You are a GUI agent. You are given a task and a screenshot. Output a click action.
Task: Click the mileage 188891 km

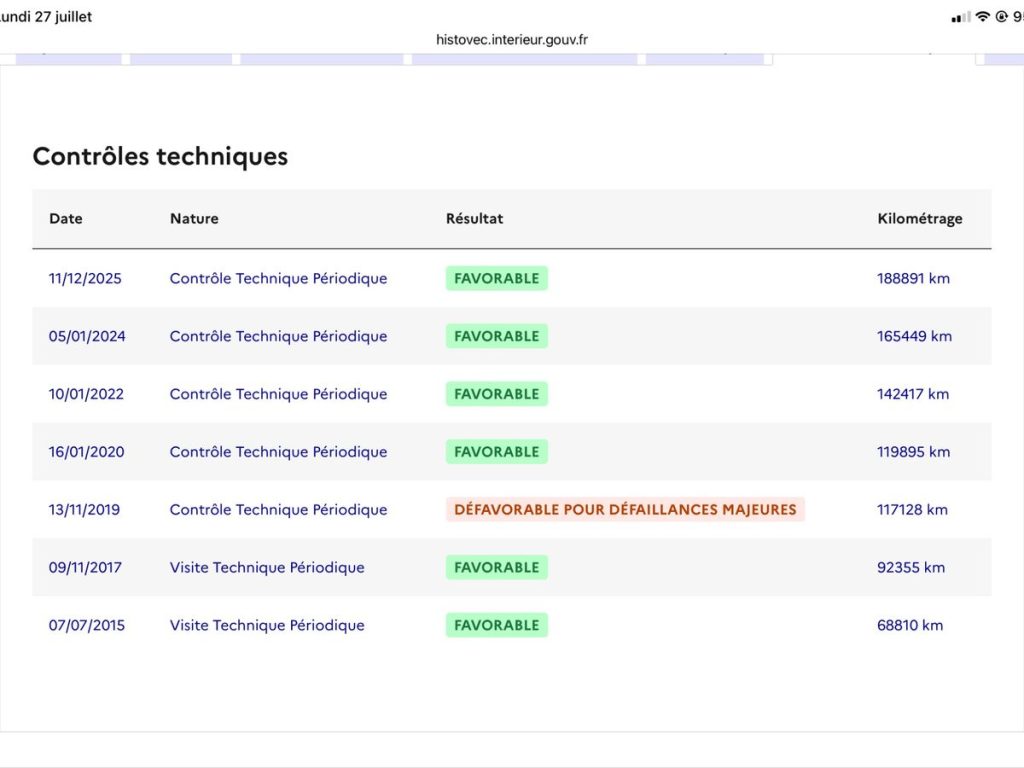pos(913,278)
